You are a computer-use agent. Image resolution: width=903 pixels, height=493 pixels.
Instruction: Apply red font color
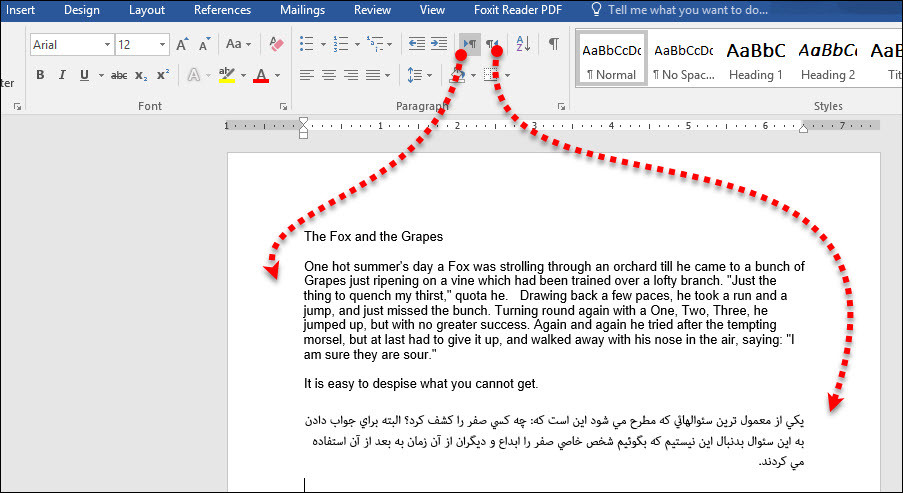(261, 75)
